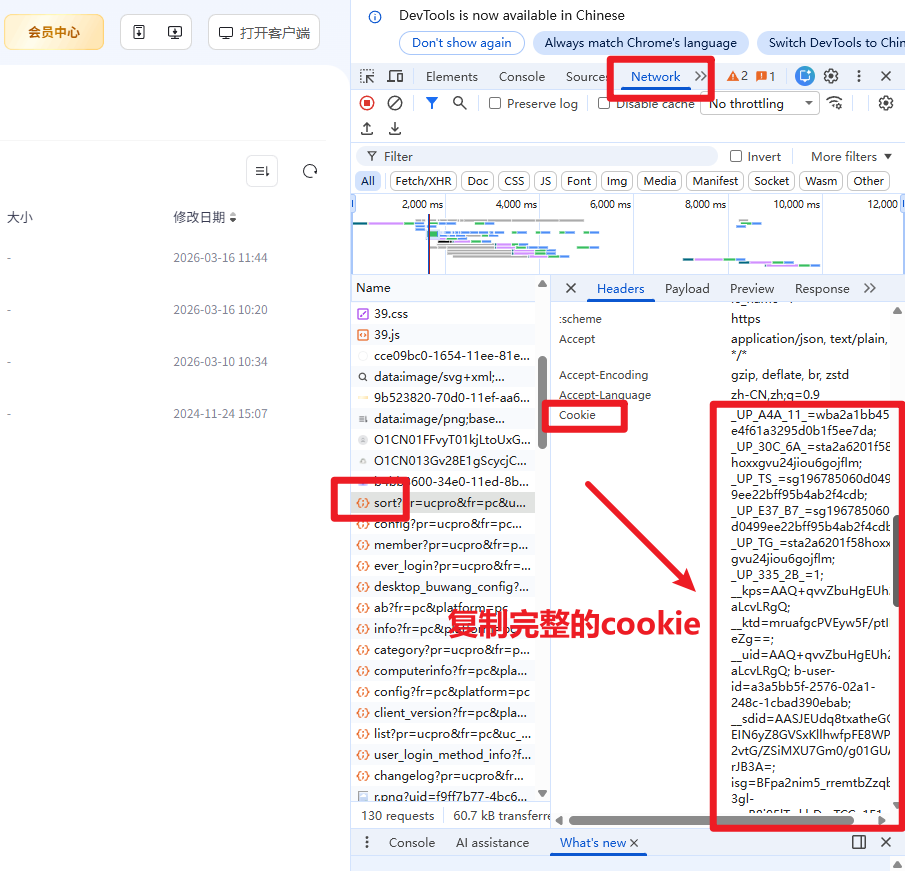The width and height of the screenshot is (905, 871).
Task: Filter requests by Fetch/XHR
Action: tap(423, 181)
